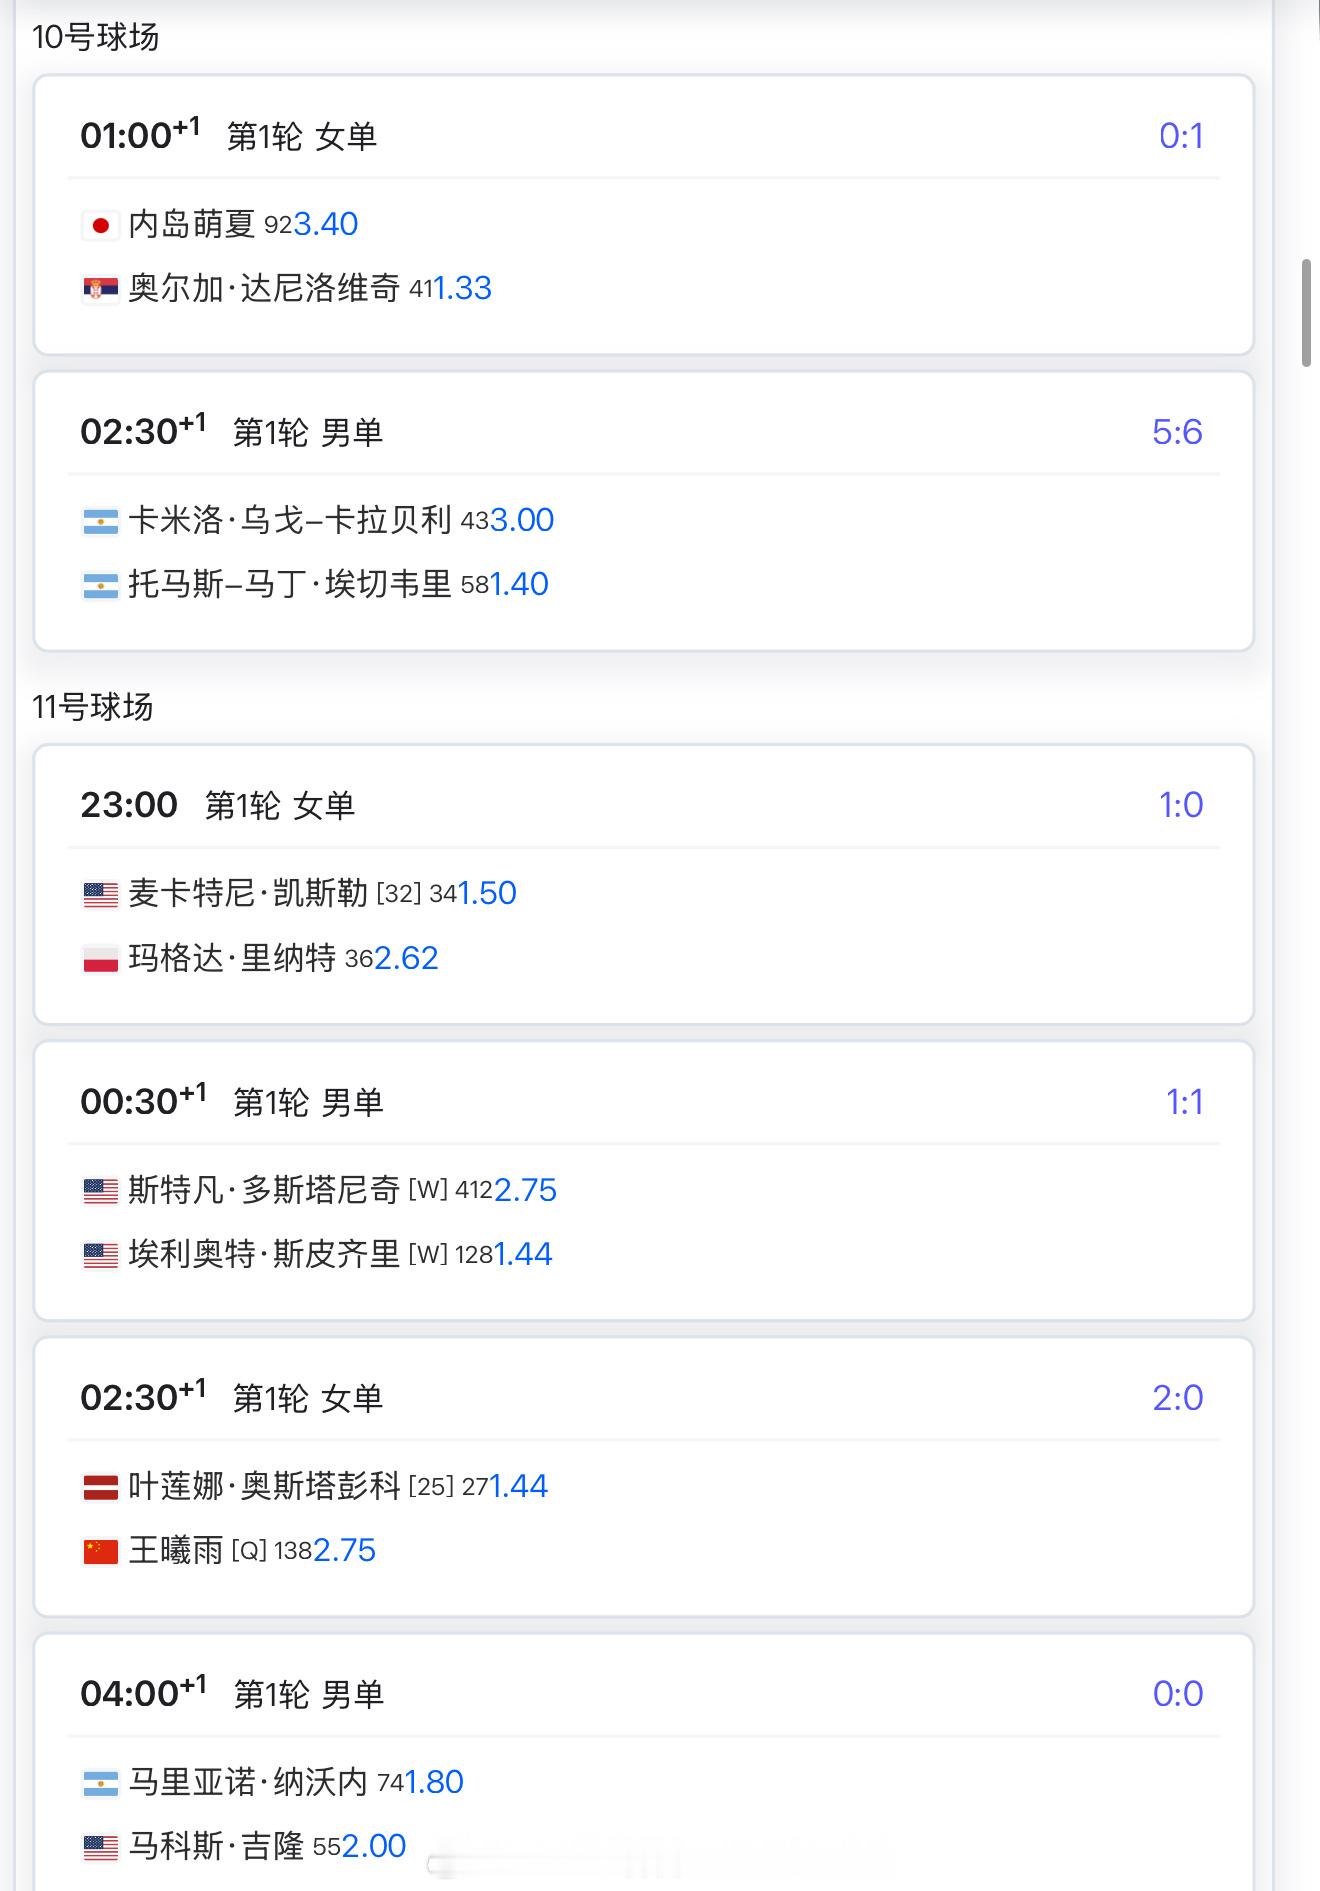
Task: Open player 托马斯-马丁·埃切韦里
Action: (x=290, y=584)
